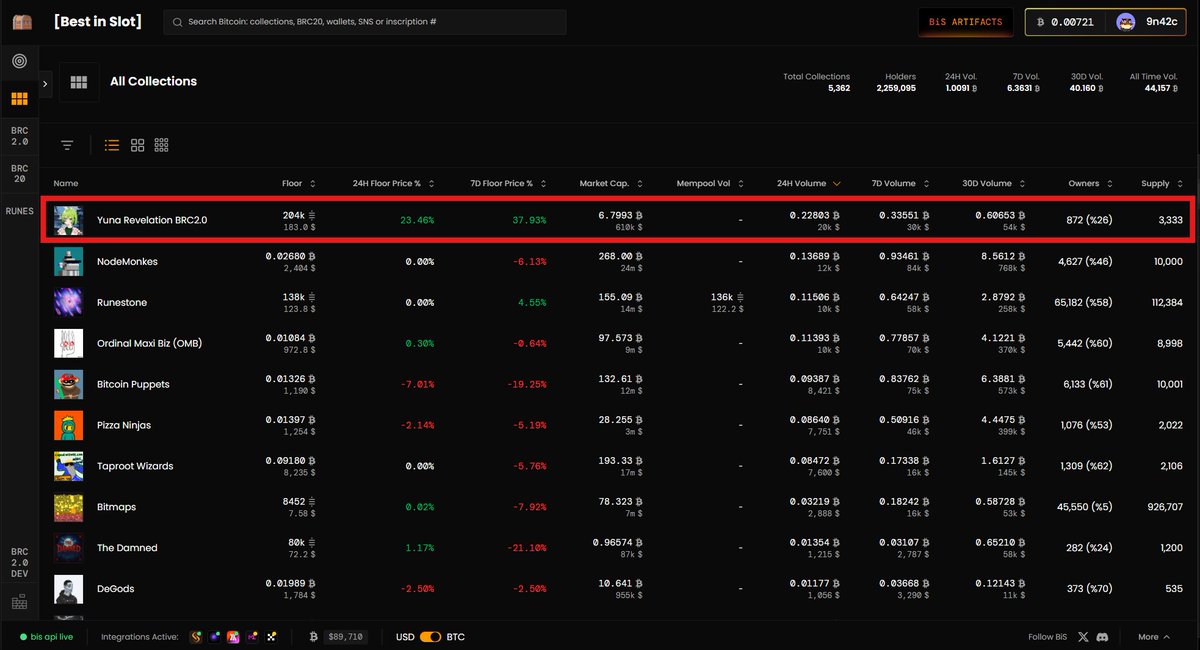
Task: Sort by Market Cap. column
Action: (638, 184)
